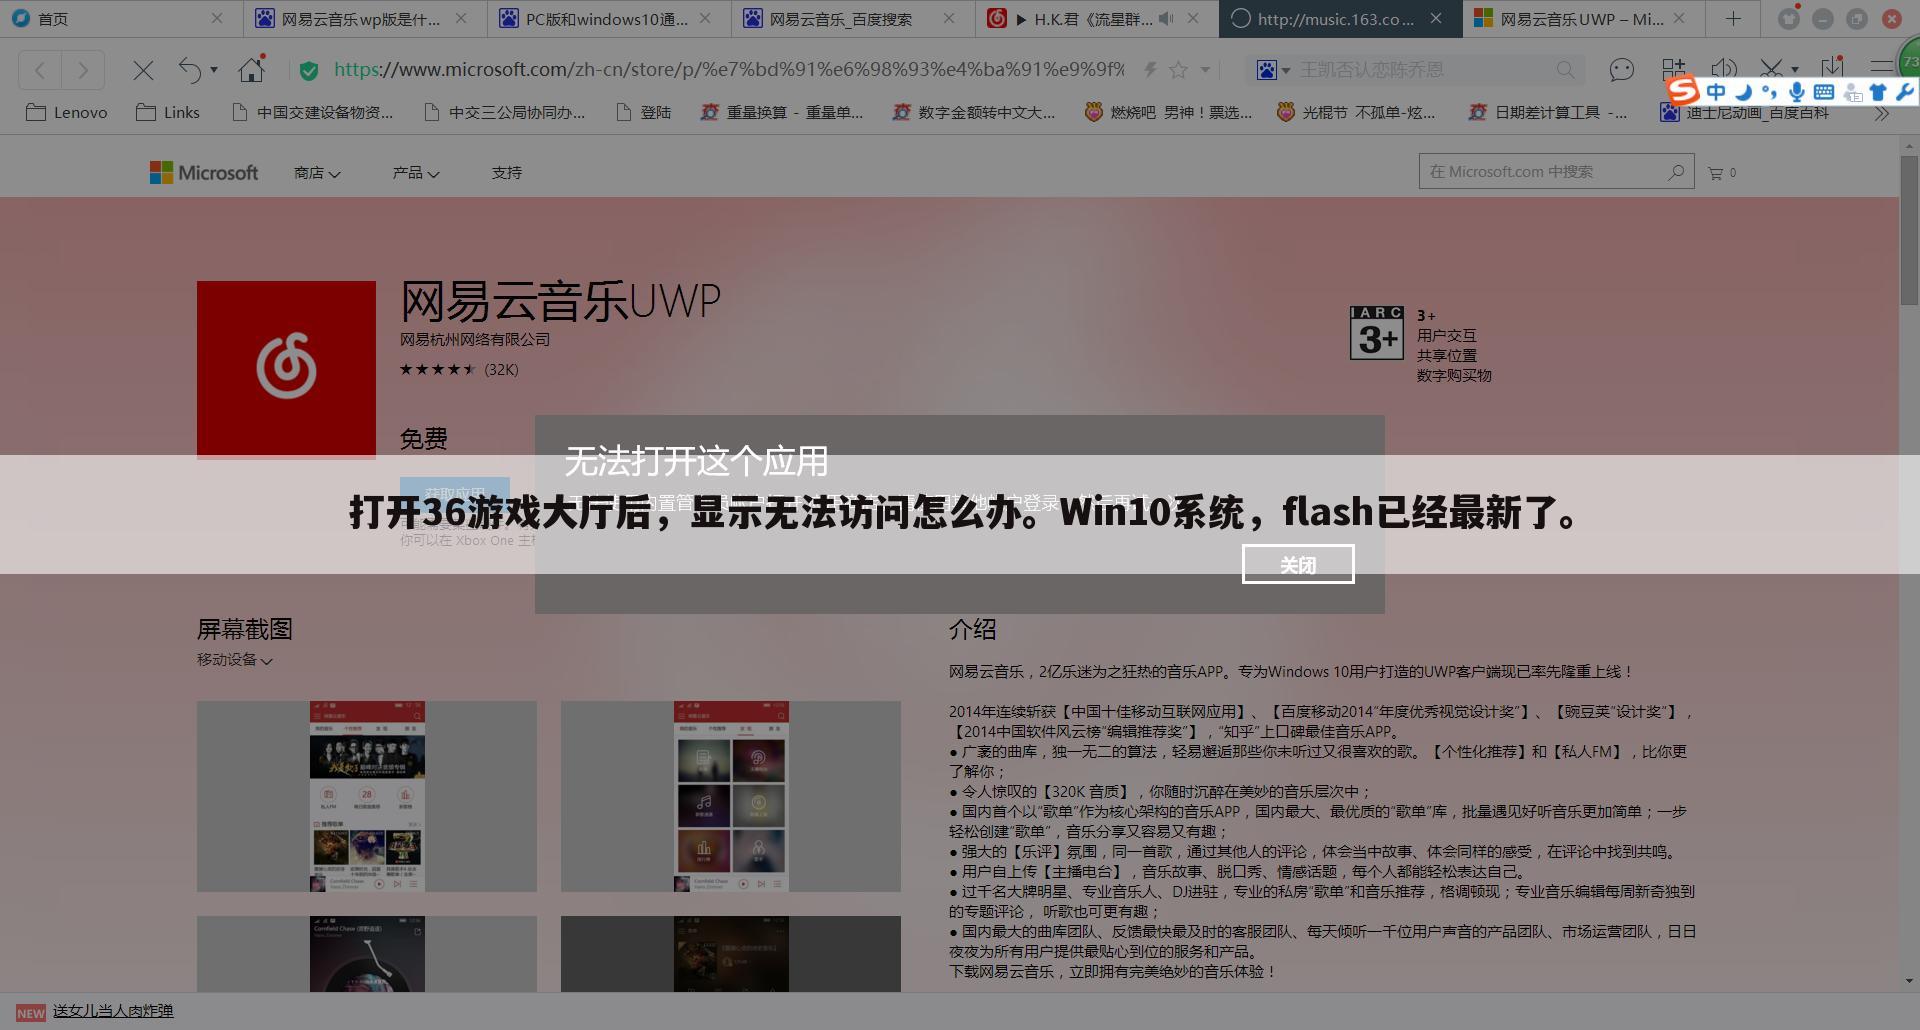Click the page vertical scrollbar thumb

[1909, 228]
